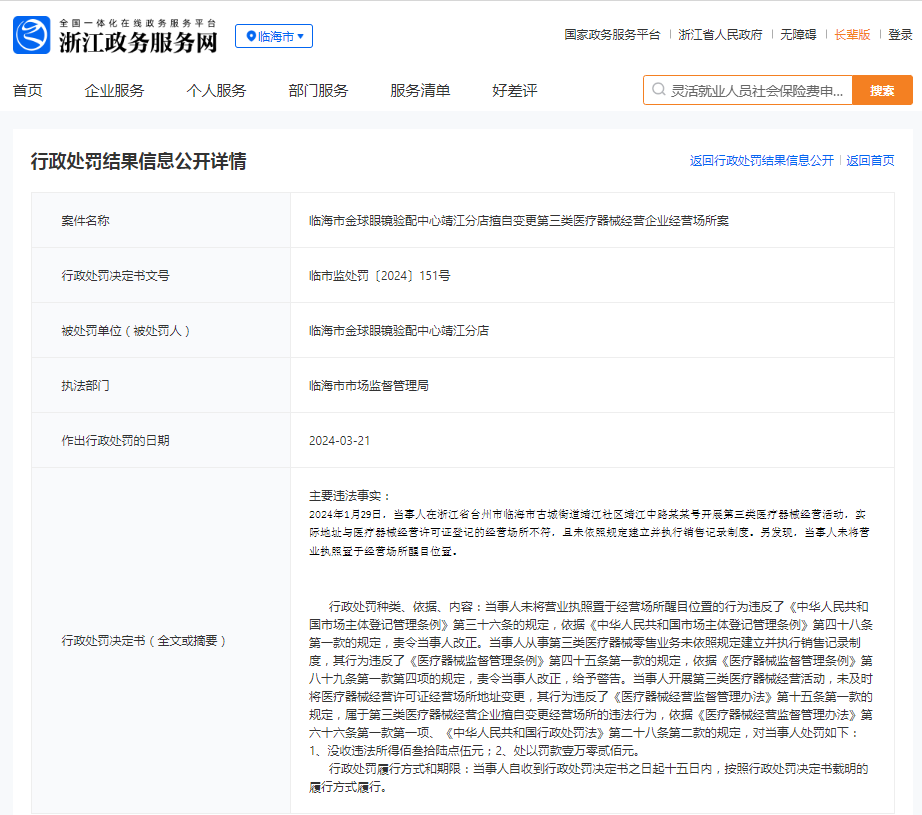Image resolution: width=922 pixels, height=815 pixels.
Task: Go to 个人服务 section
Action: (x=216, y=91)
